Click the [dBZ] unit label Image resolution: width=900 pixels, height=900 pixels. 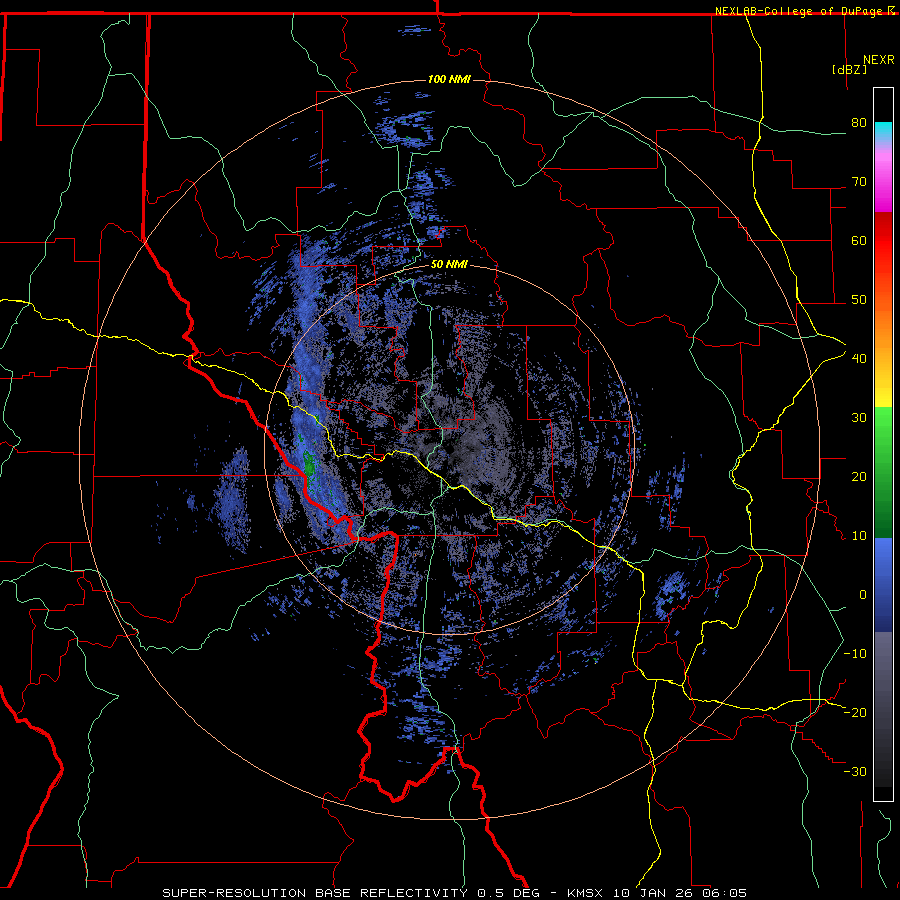tap(849, 69)
